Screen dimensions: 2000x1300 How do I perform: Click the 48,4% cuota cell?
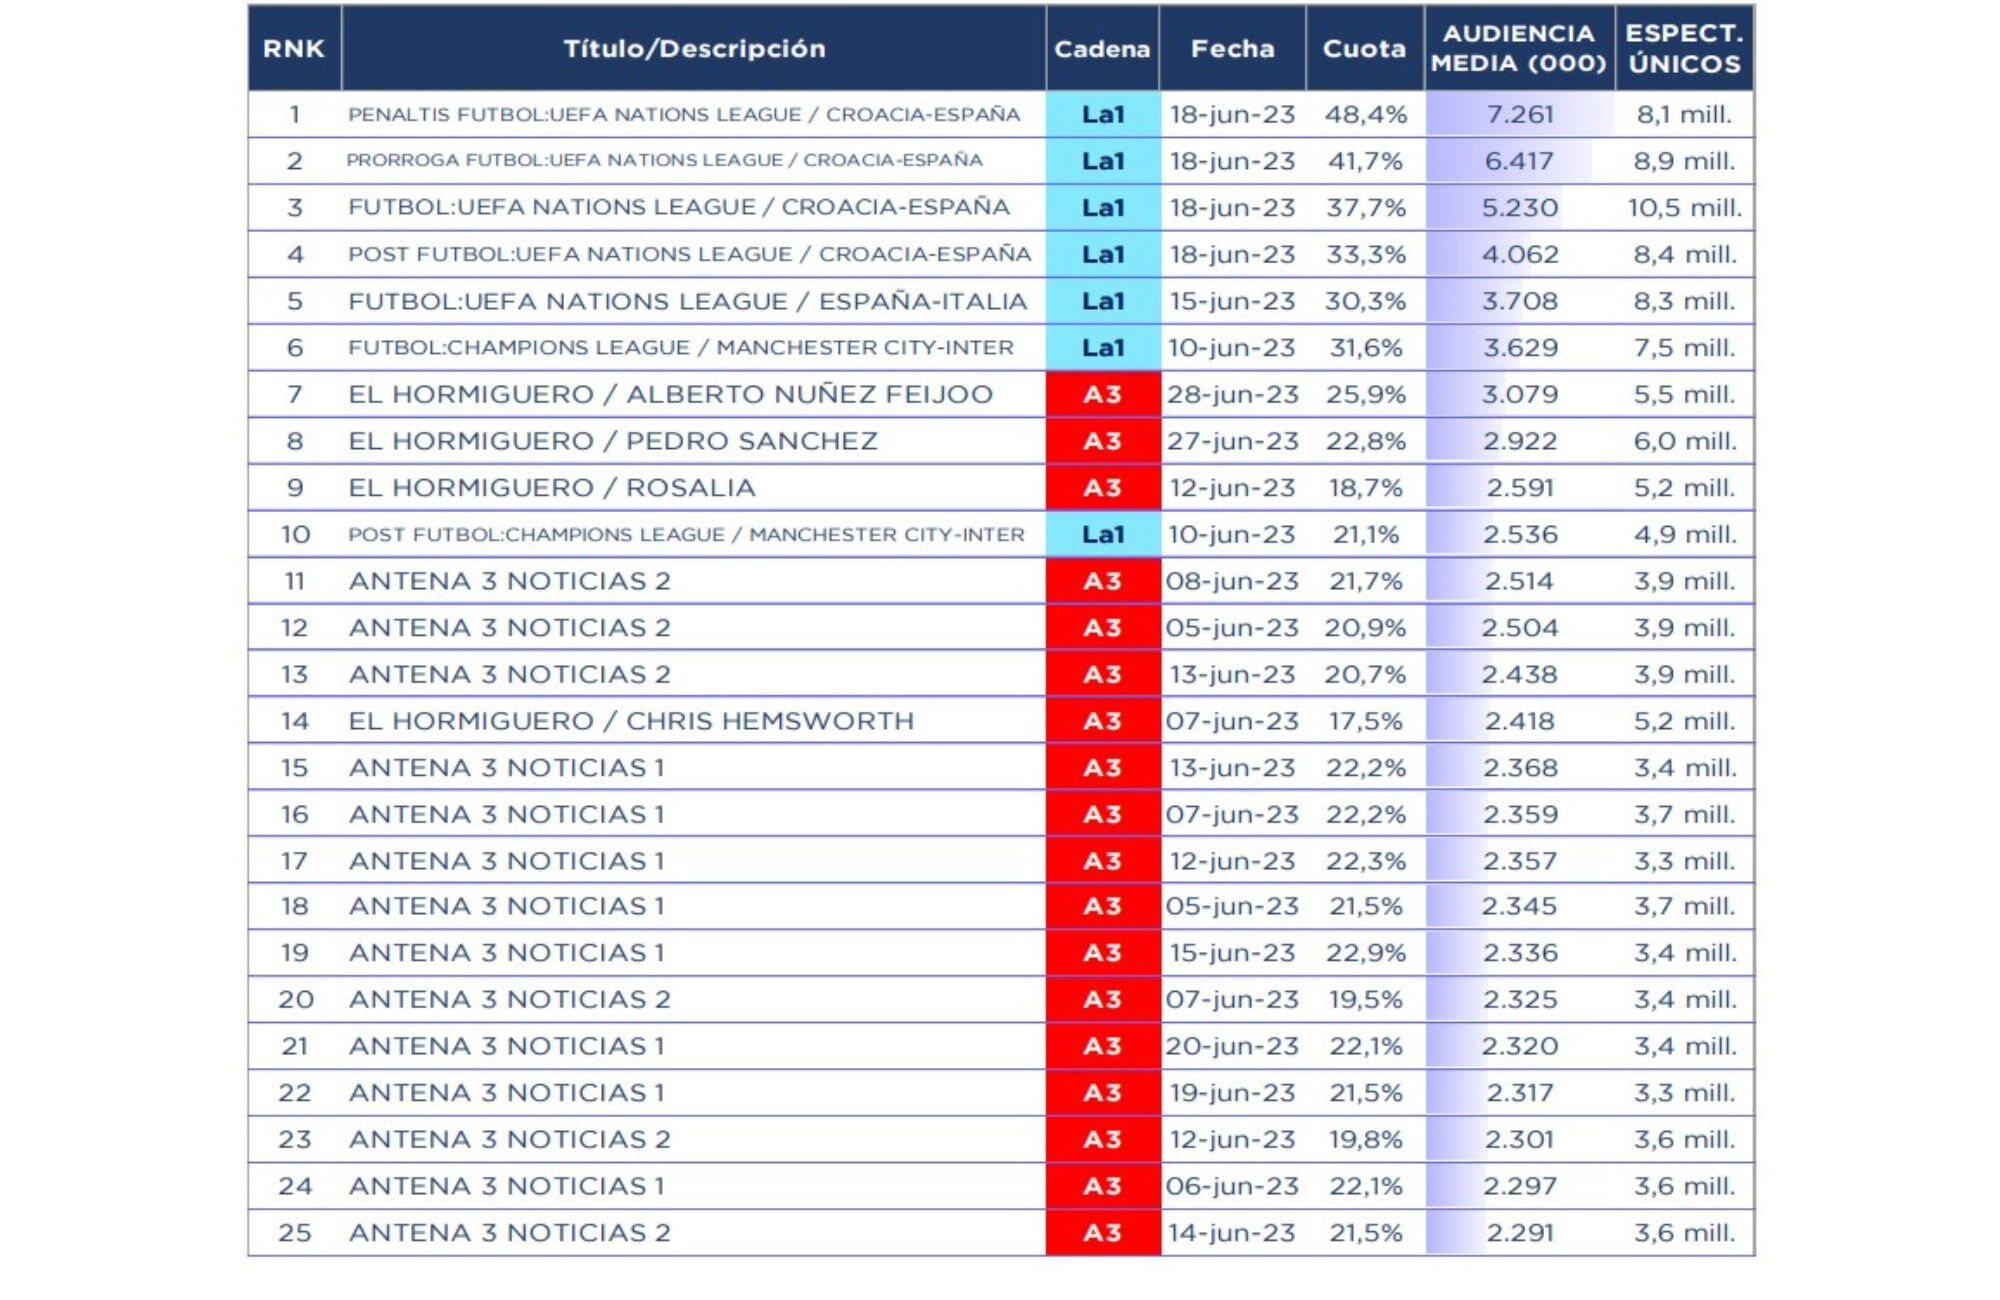(x=1365, y=115)
